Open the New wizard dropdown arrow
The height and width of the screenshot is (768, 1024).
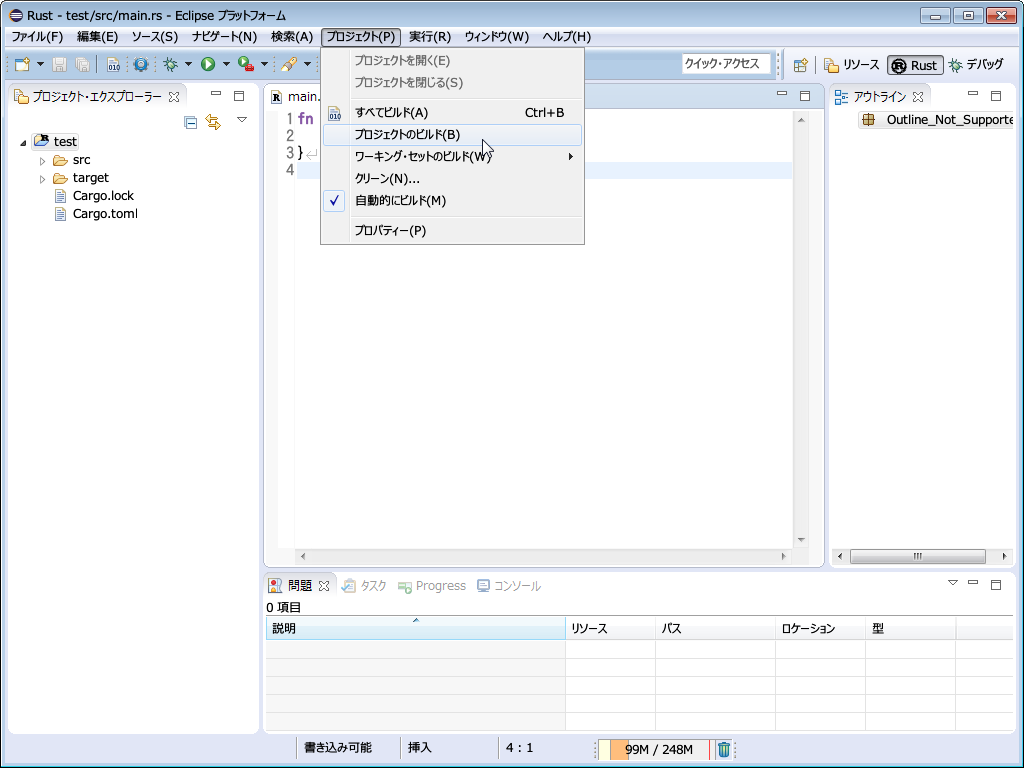40,64
